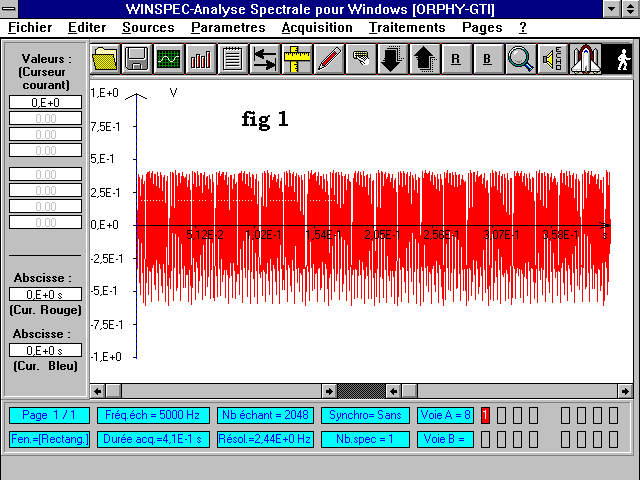Toggle the red channel 1 indicator box
The image size is (640, 480).
click(485, 416)
